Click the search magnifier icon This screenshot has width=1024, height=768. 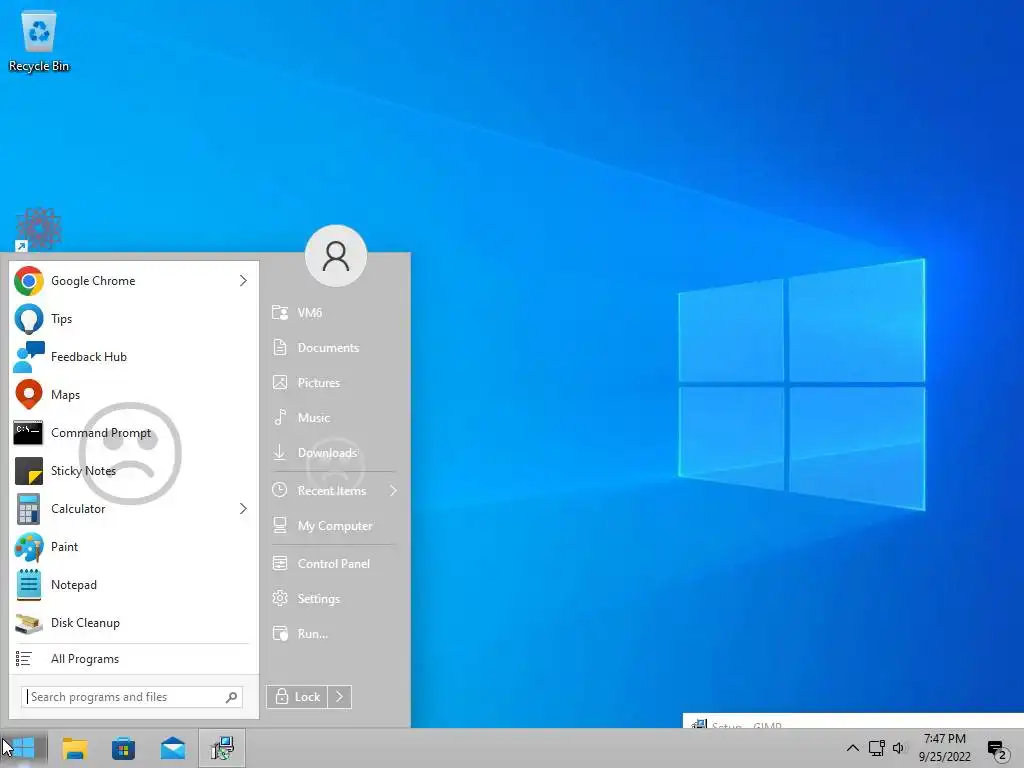pyautogui.click(x=231, y=697)
